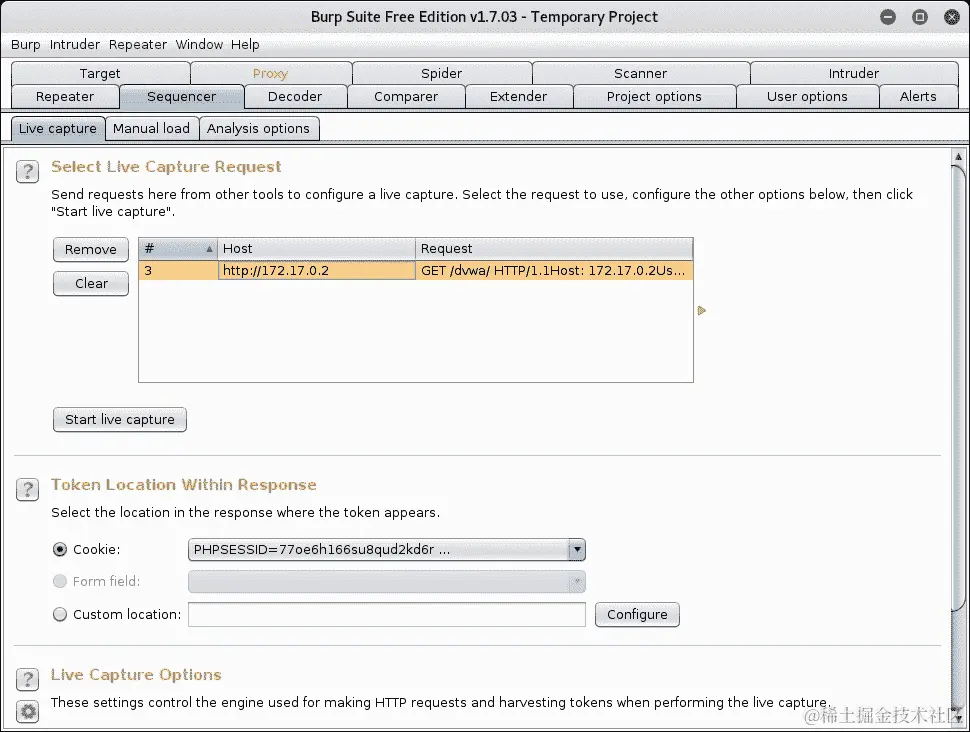Minimize the Burp Suite window

(x=888, y=17)
